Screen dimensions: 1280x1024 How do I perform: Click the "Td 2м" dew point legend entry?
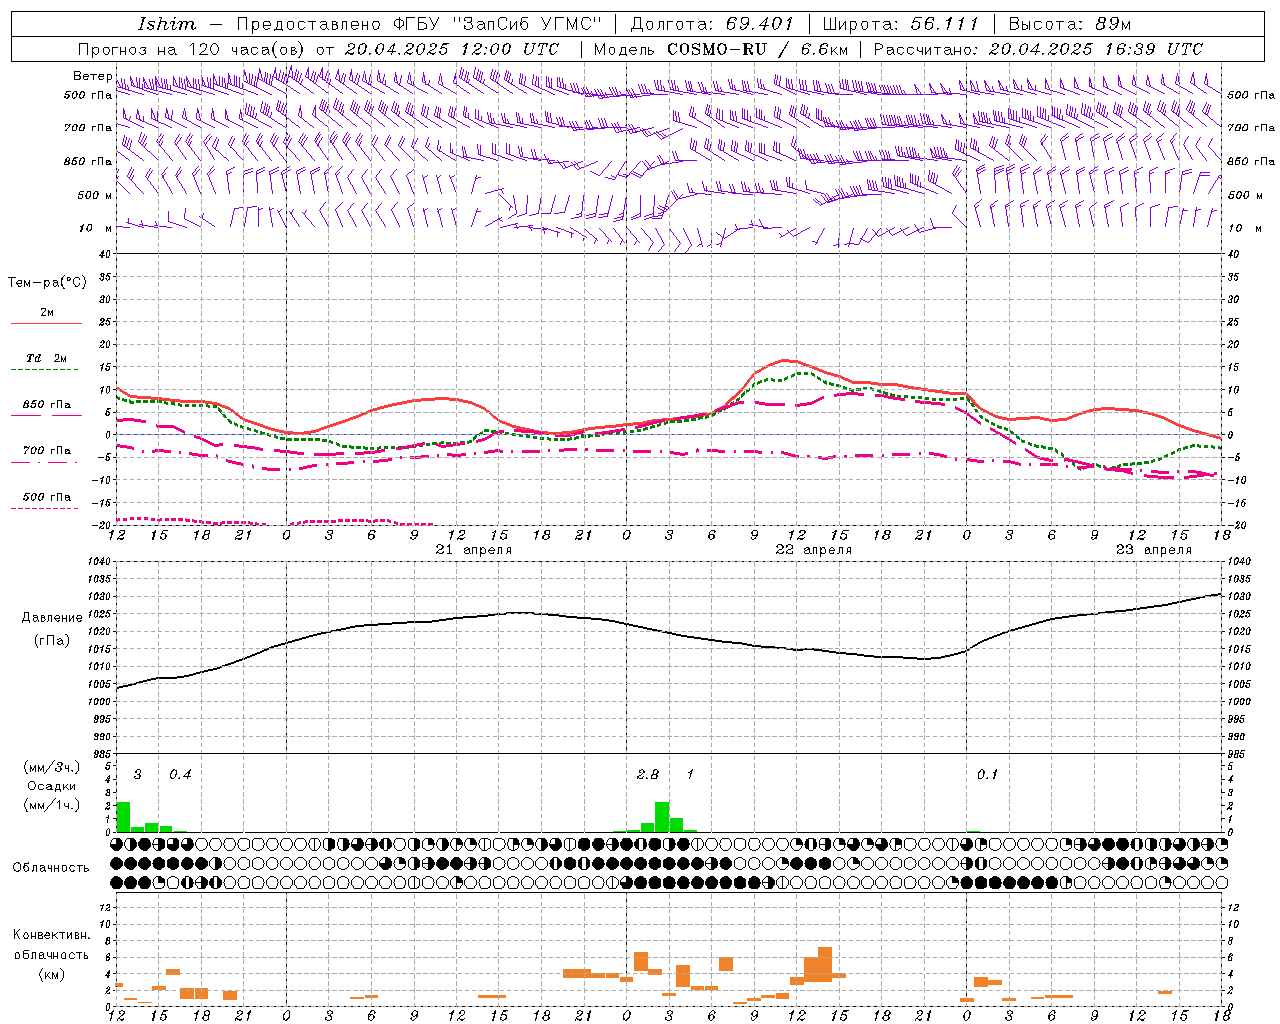[x=46, y=358]
